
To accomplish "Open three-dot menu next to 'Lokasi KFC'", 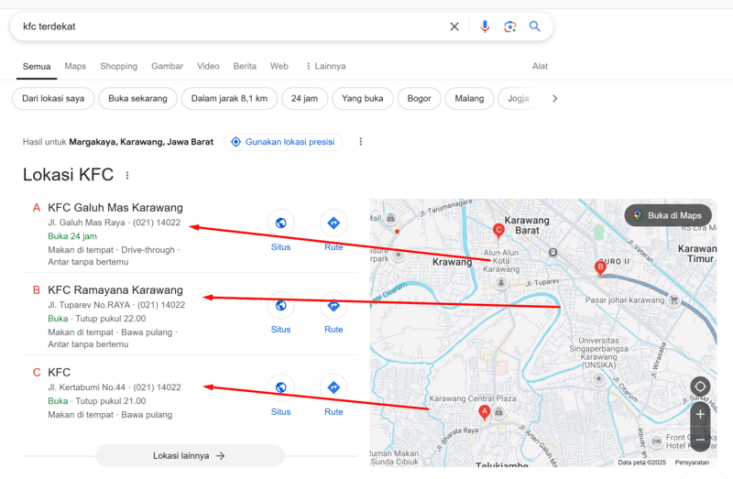I will point(127,175).
